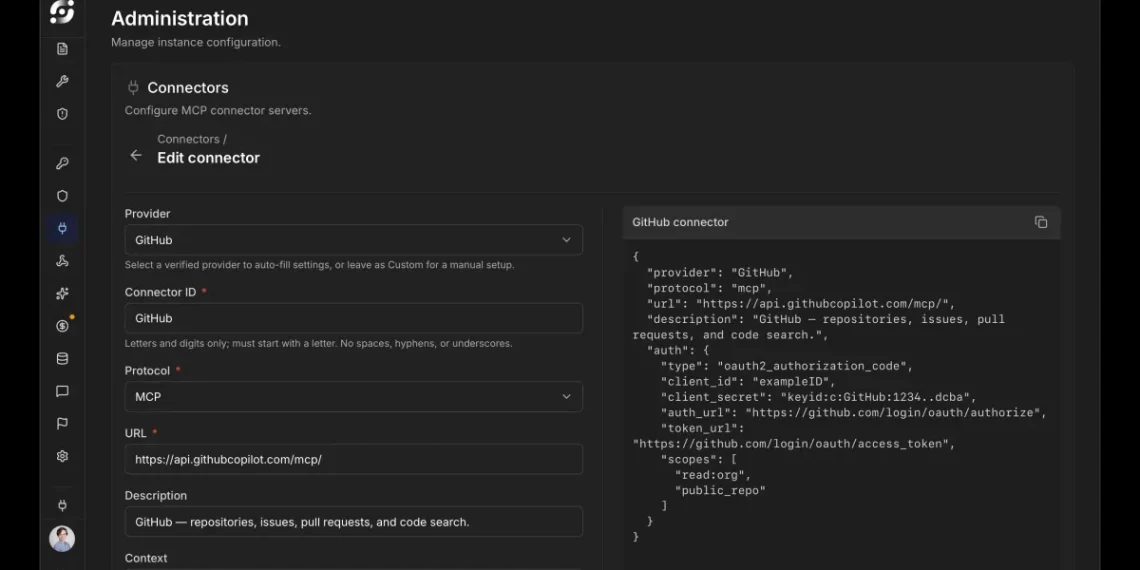
Task: Go back using the arrow beside Edit connector
Action: (x=136, y=156)
